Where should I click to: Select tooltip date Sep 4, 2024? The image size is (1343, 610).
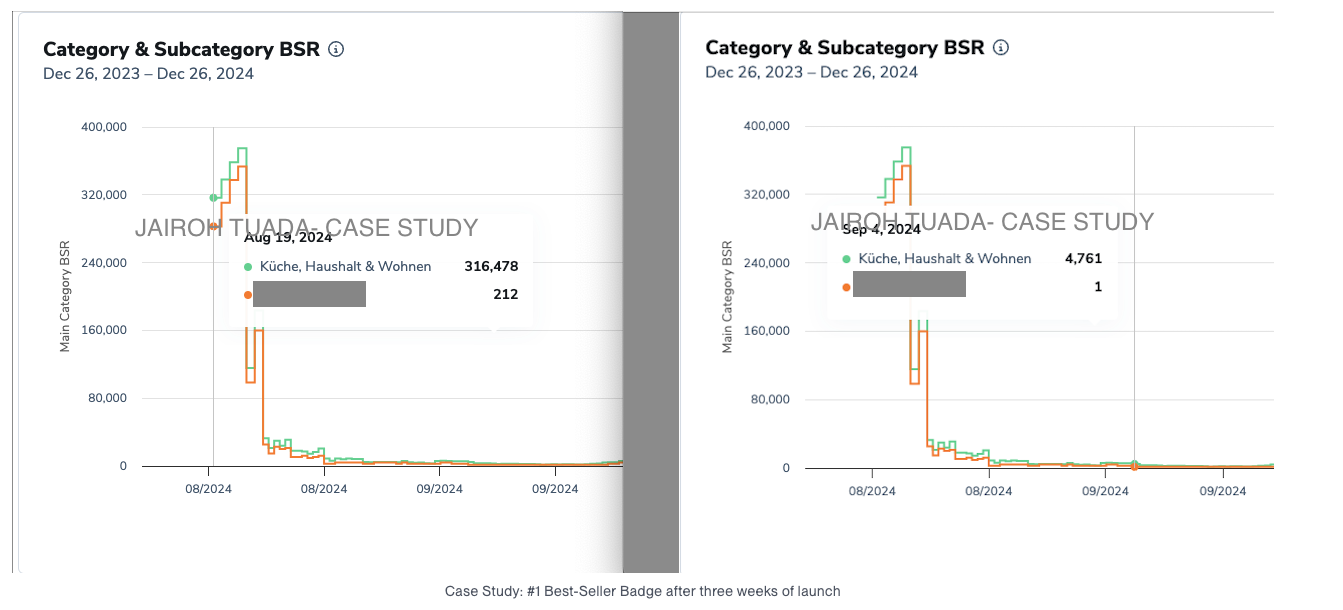(x=882, y=229)
